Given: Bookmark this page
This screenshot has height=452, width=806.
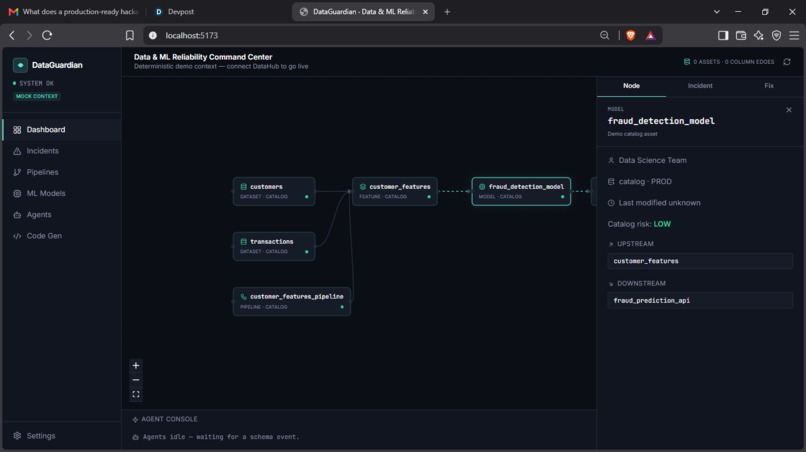Looking at the screenshot, I should pos(130,35).
